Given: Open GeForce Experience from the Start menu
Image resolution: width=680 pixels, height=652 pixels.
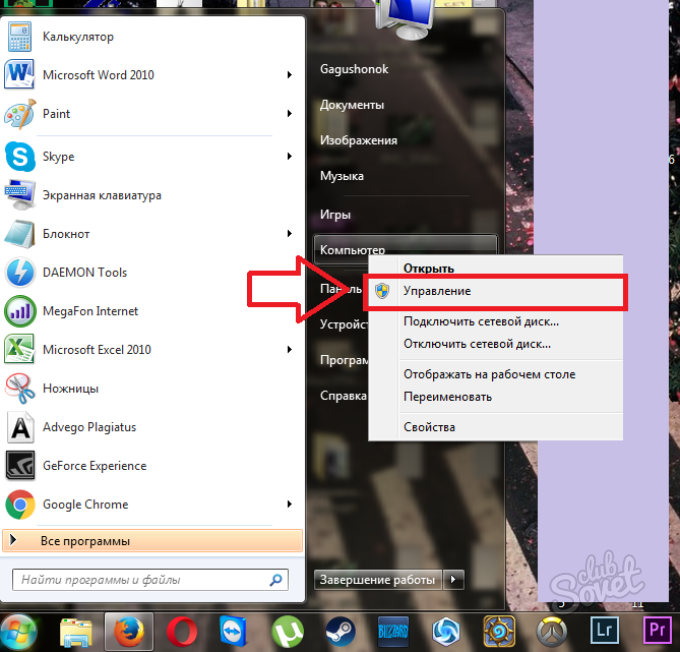Looking at the screenshot, I should pos(94,466).
